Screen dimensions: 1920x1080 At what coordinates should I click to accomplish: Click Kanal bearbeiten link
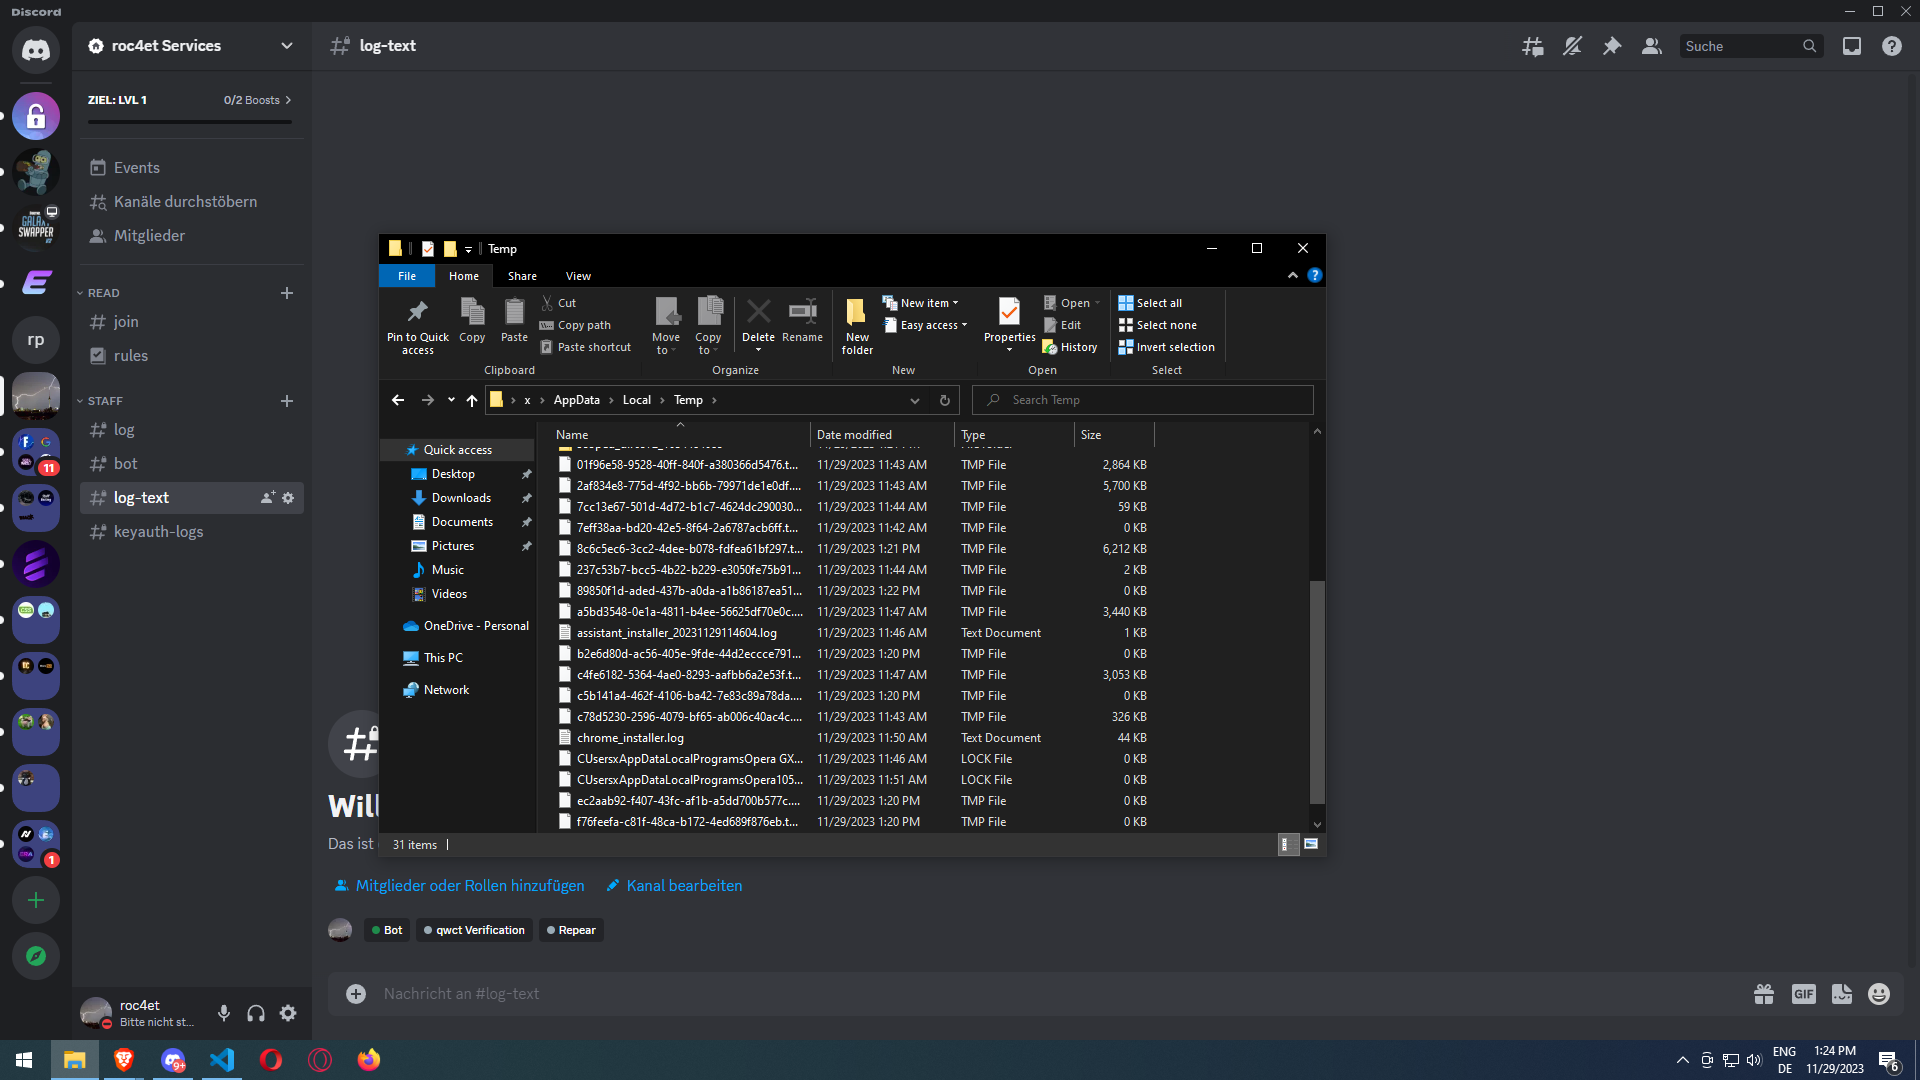(684, 886)
